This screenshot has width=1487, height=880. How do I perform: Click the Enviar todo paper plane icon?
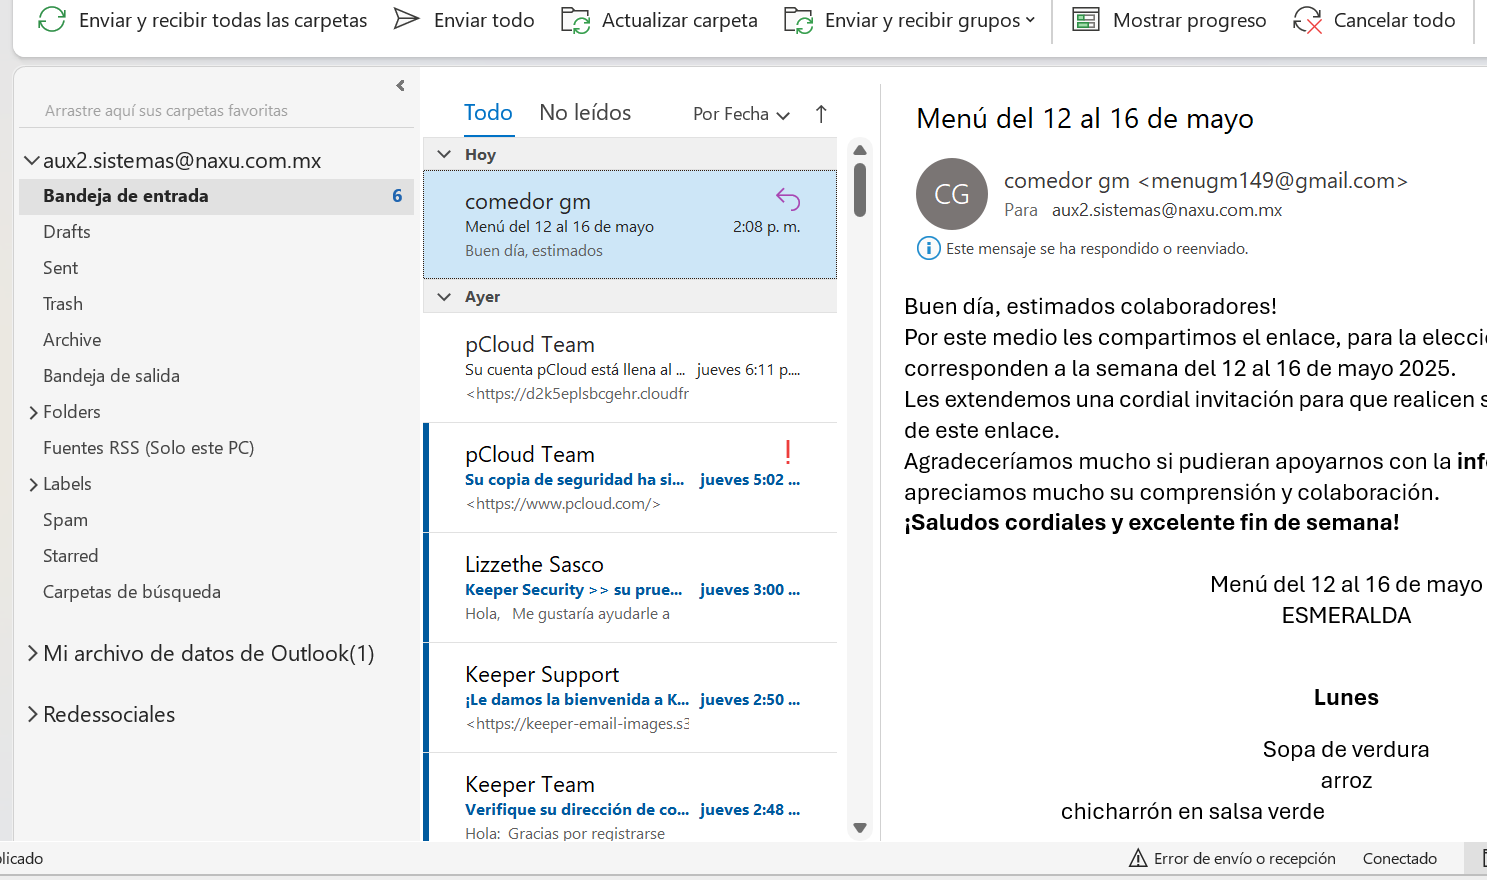(x=406, y=20)
